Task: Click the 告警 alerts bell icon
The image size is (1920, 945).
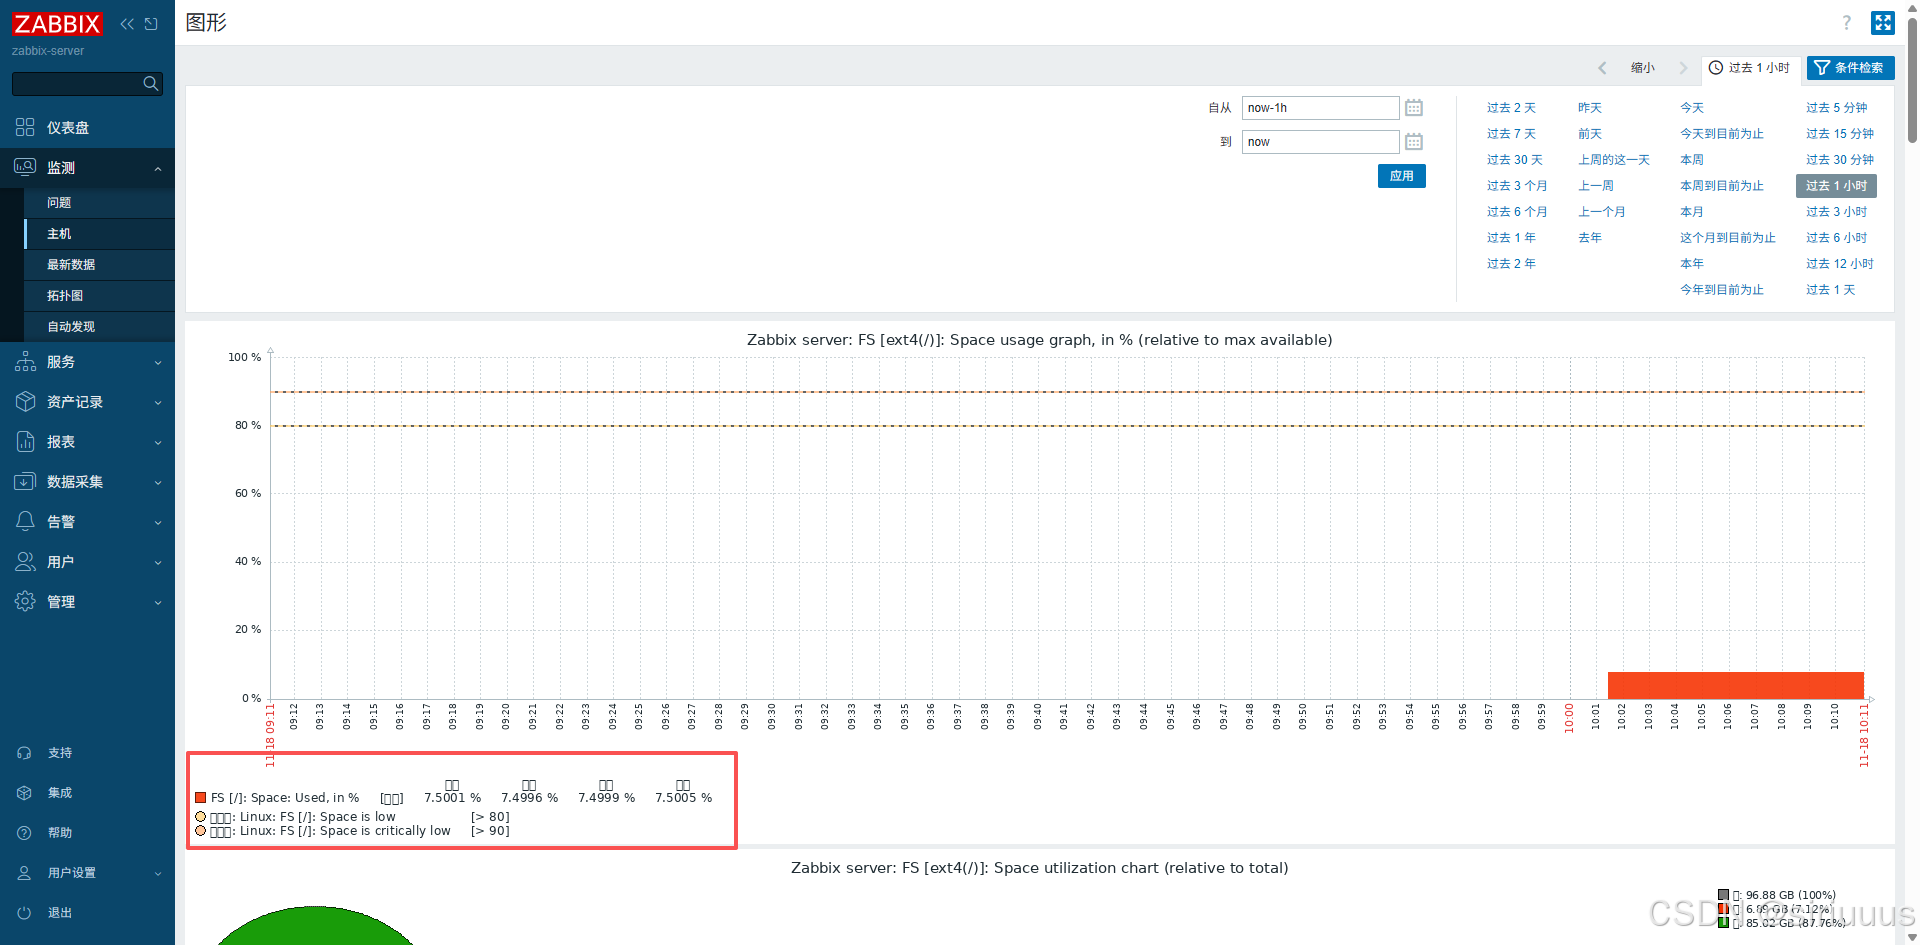Action: pyautogui.click(x=25, y=521)
